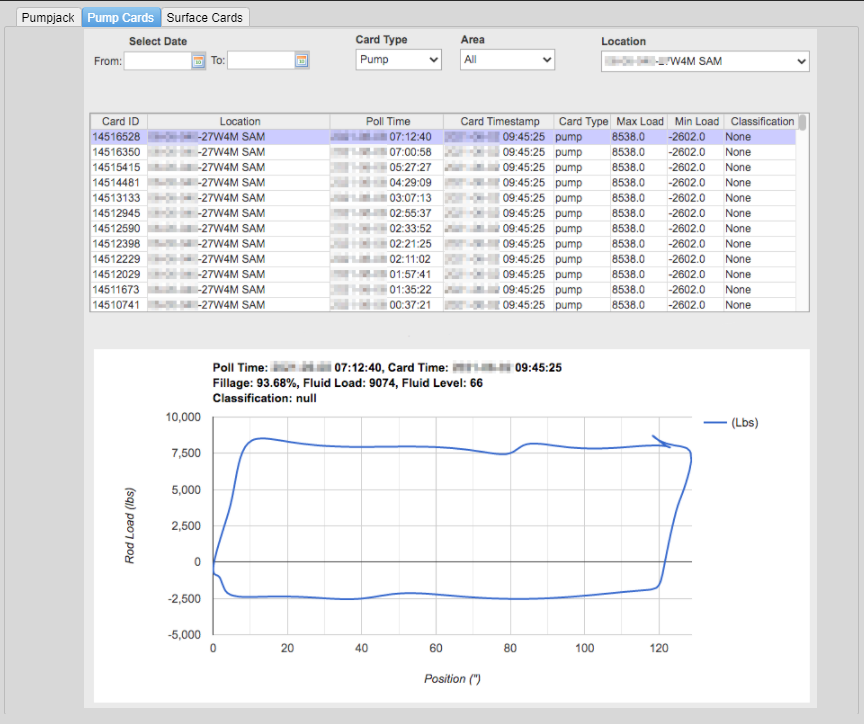The image size is (864, 724).
Task: Select card row 14511673
Action: click(444, 290)
